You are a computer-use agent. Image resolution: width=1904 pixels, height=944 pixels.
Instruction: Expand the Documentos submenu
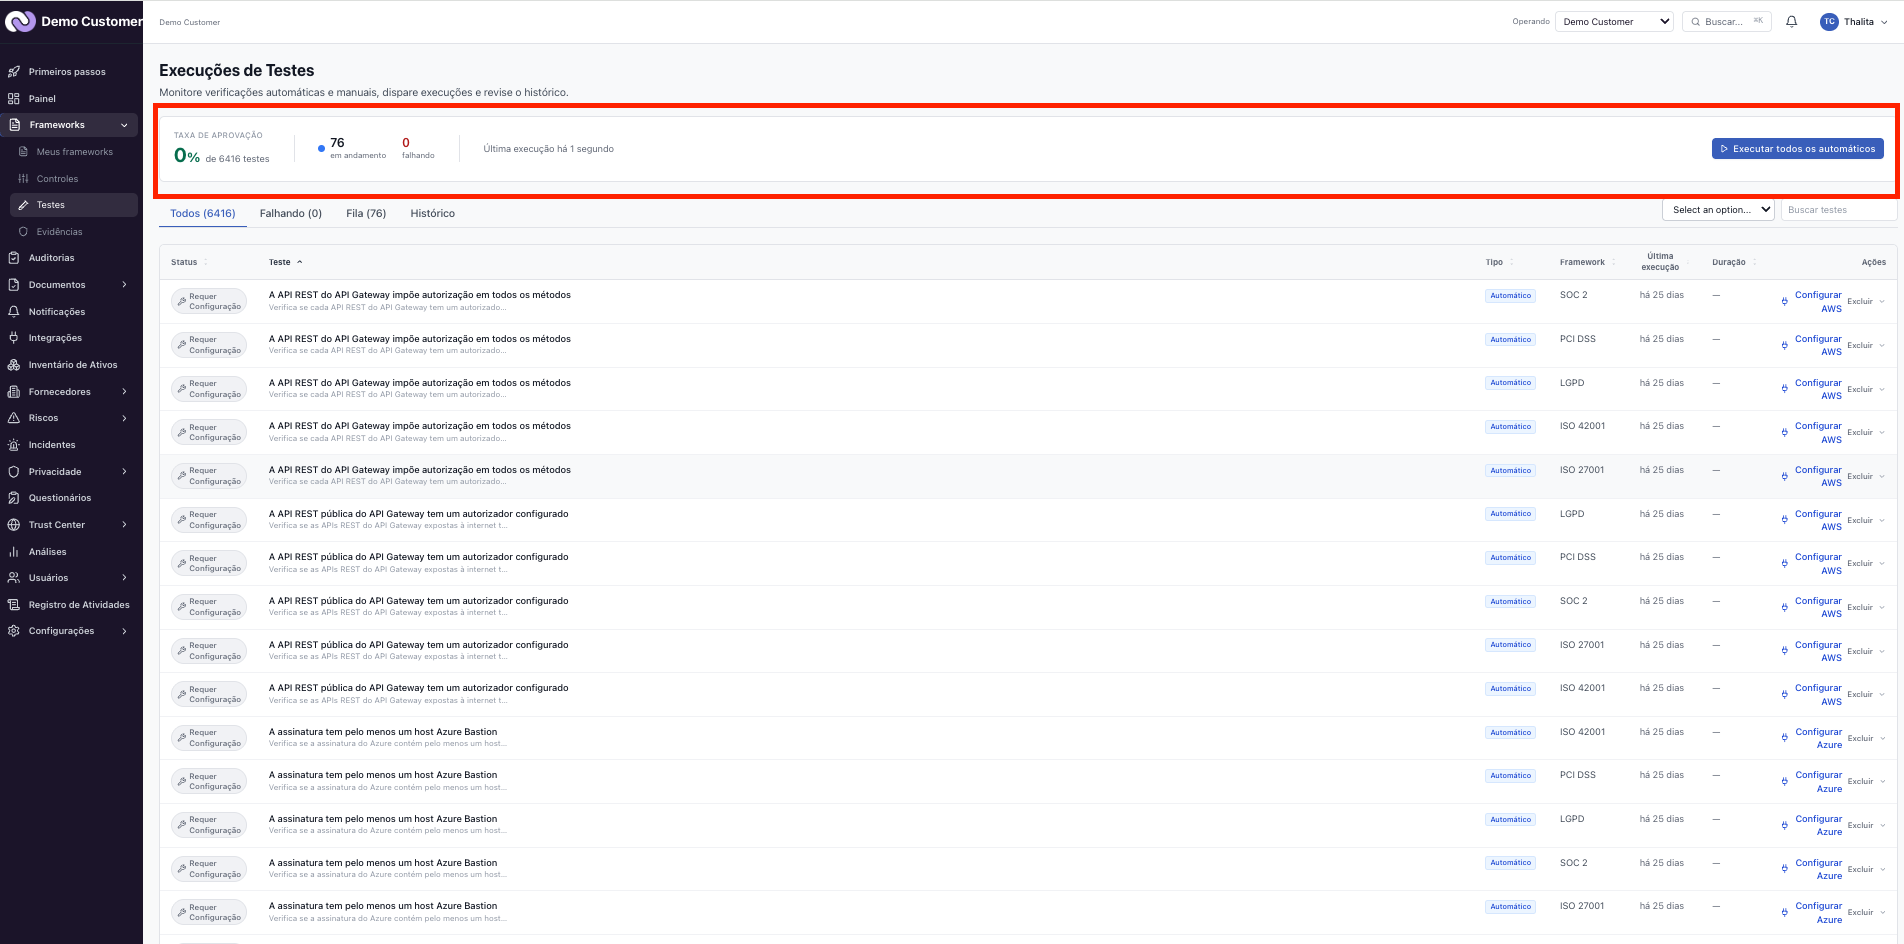coord(124,285)
